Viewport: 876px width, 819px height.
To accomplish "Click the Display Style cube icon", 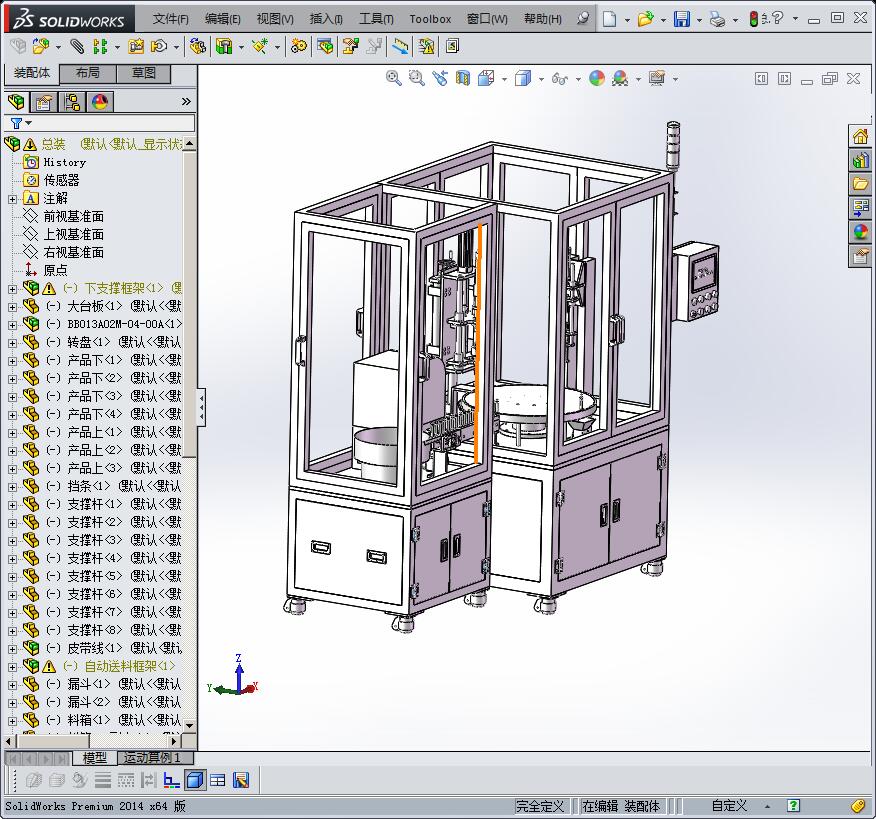I will coord(523,78).
